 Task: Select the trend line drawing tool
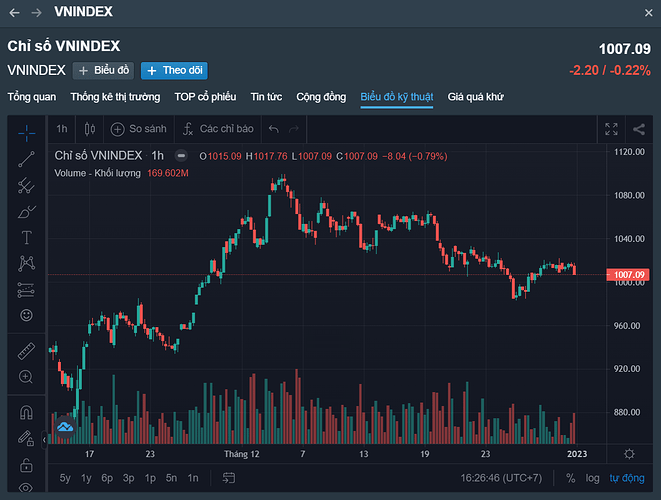coord(27,158)
